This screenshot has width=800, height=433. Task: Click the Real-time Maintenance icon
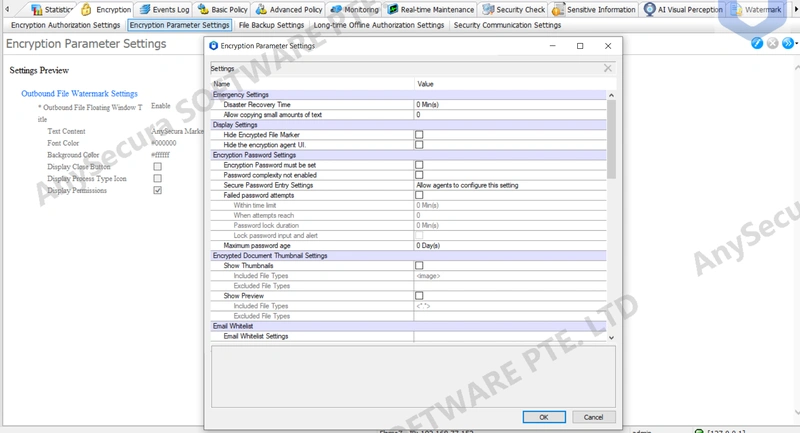pyautogui.click(x=392, y=9)
